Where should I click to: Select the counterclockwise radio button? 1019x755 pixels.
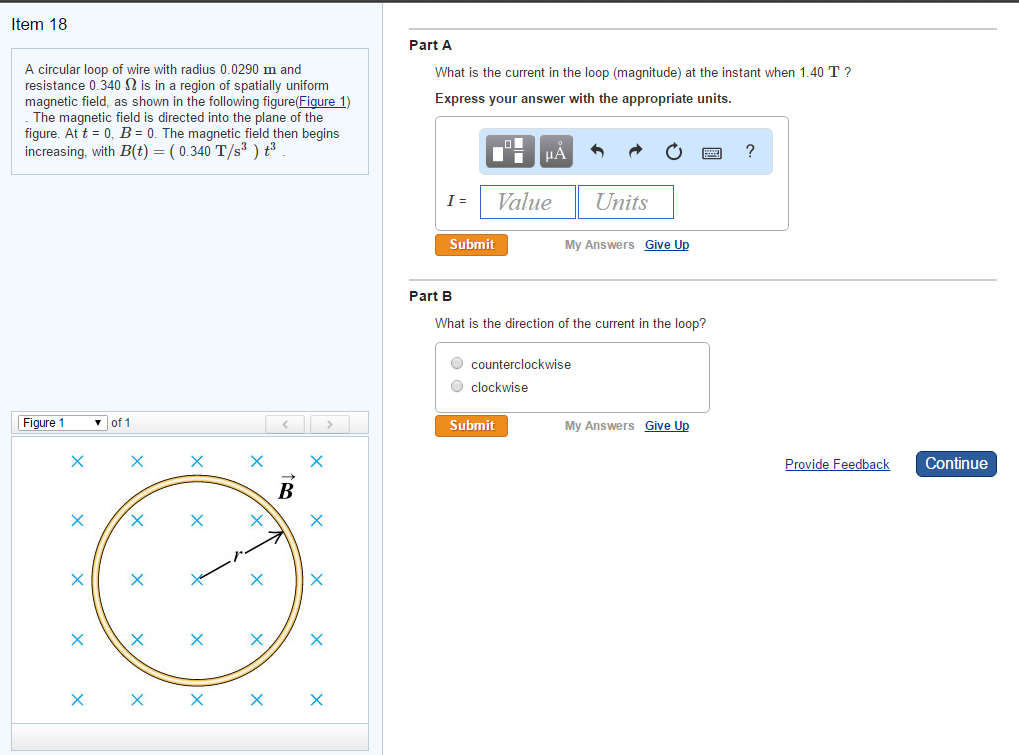pos(457,363)
